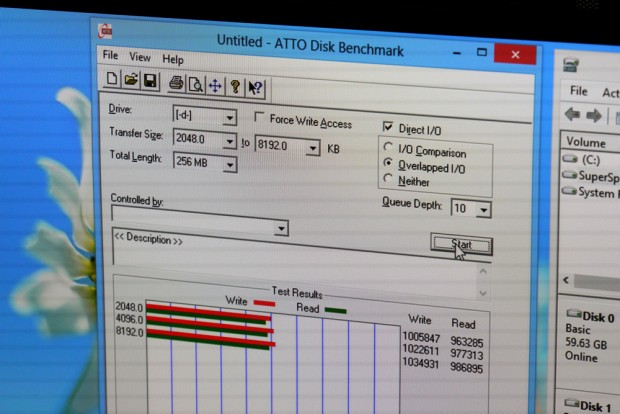Select the (C:) volume drive icon
This screenshot has height=414, width=620.
tap(570, 159)
